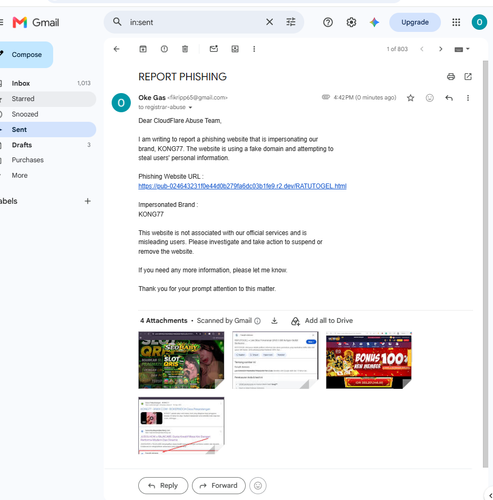Open the SLOT QRIS attachment thumbnail

tap(181, 360)
